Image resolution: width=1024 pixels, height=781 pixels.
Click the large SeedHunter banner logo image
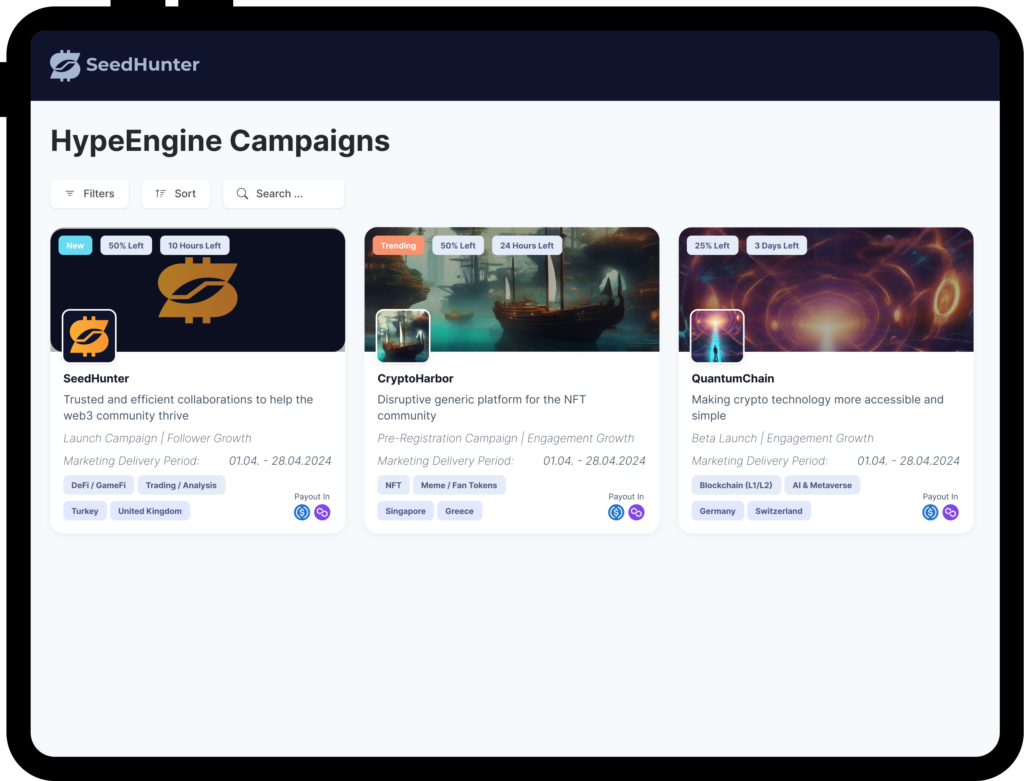pyautogui.click(x=198, y=290)
